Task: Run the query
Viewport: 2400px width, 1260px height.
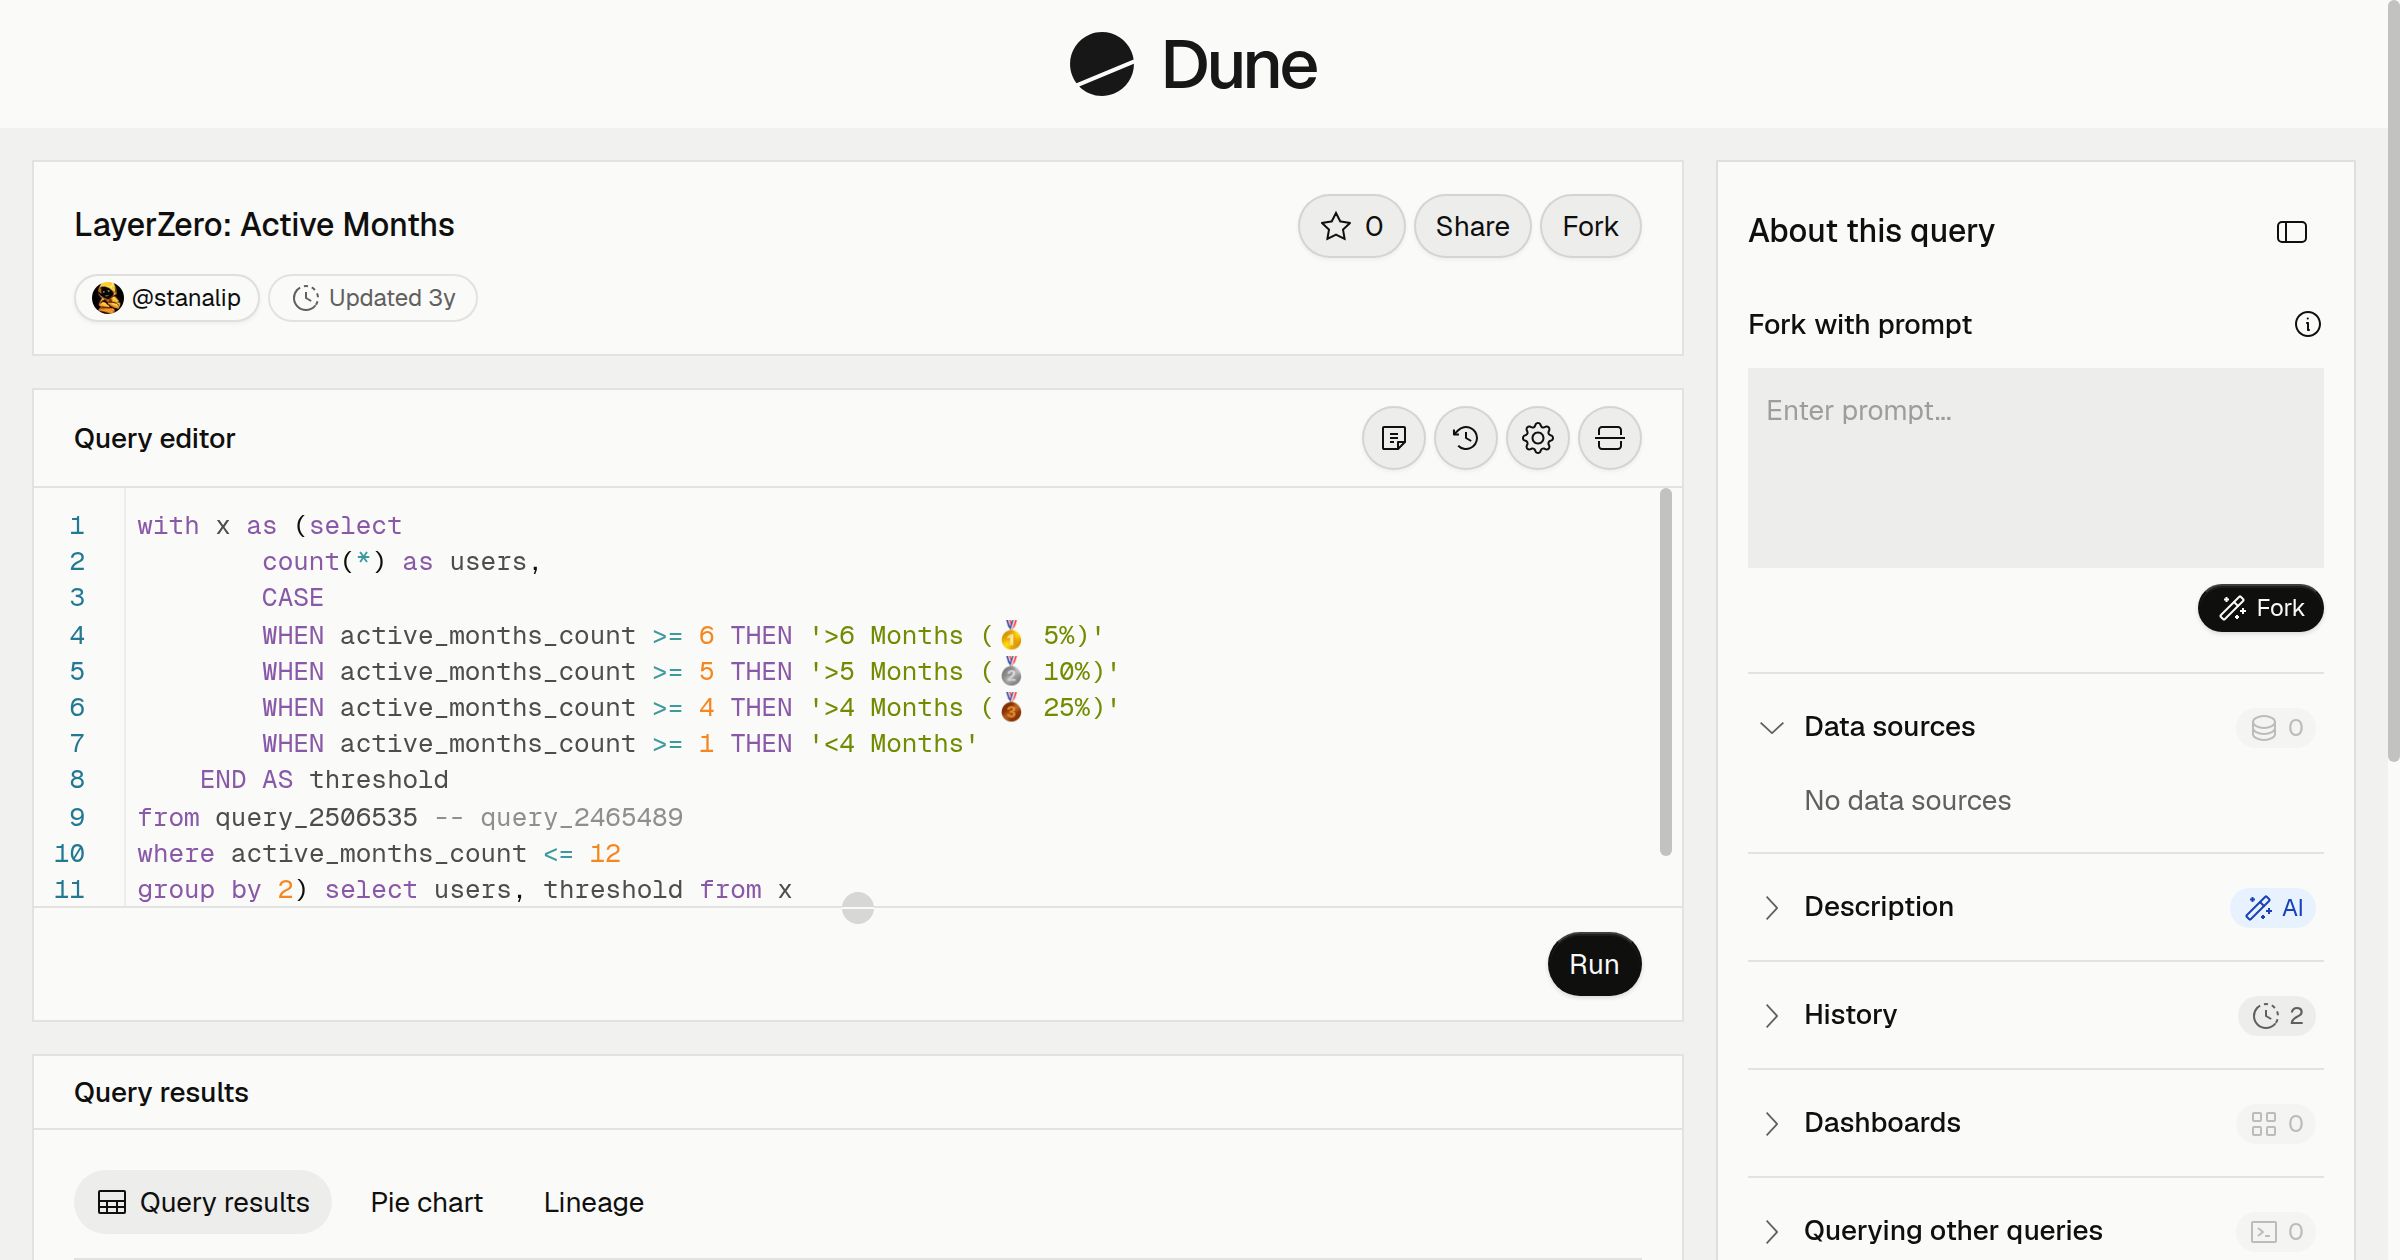Action: tap(1594, 964)
